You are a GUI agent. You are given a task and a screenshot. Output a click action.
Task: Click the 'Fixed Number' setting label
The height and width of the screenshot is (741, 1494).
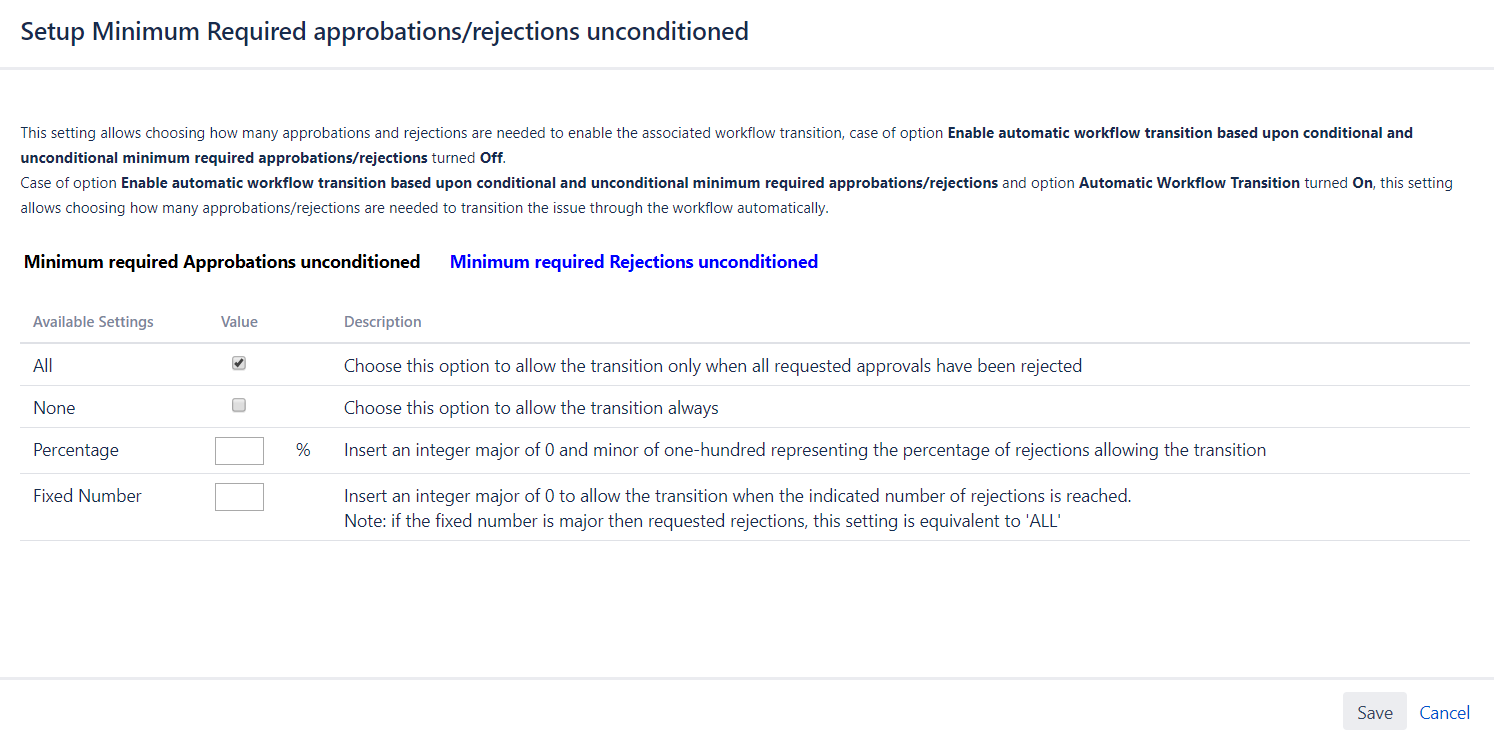coord(87,496)
